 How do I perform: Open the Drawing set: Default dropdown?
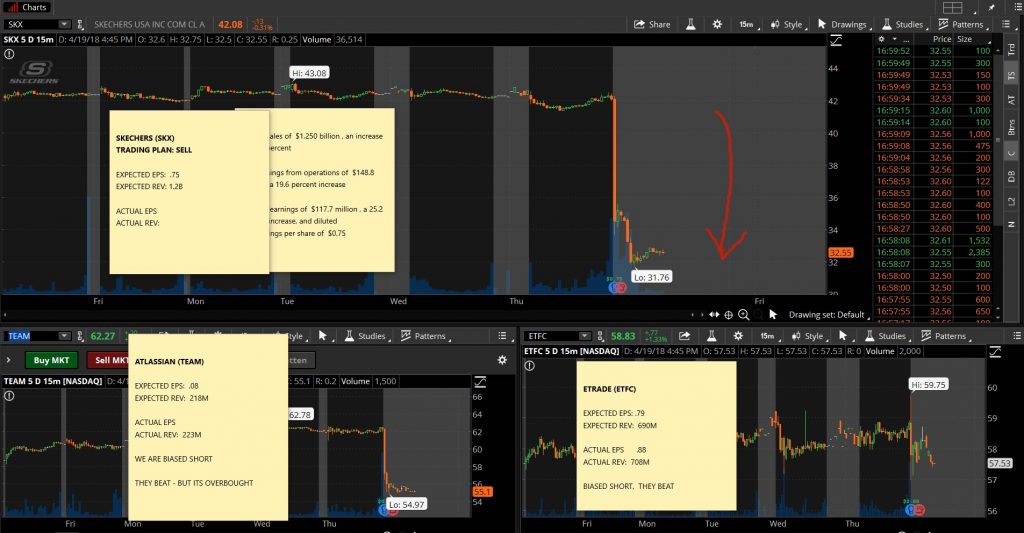(829, 315)
